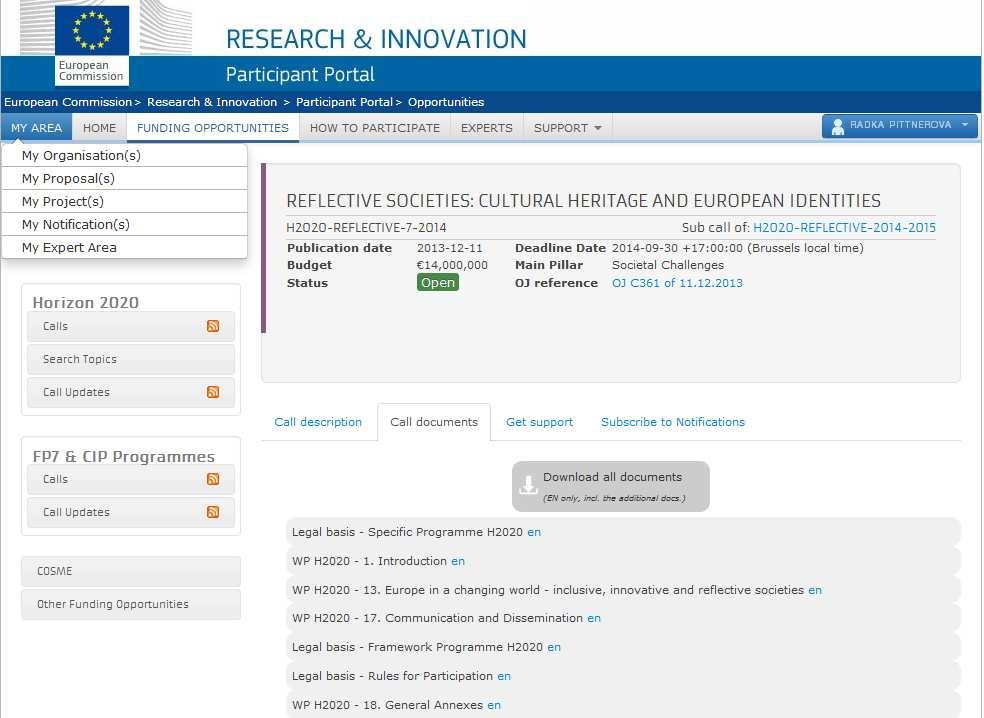984x718 pixels.
Task: Click the Societal Challenges main pillar value
Action: point(668,265)
